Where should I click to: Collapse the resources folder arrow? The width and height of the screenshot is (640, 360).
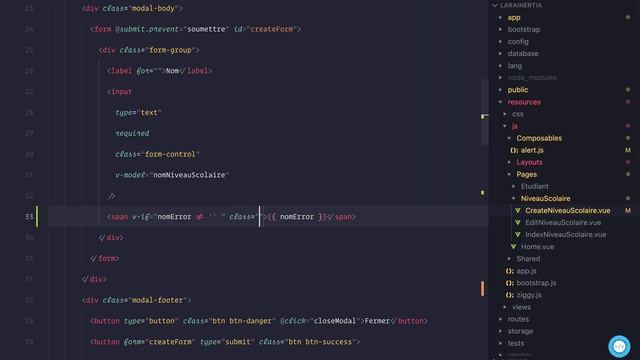click(x=500, y=102)
